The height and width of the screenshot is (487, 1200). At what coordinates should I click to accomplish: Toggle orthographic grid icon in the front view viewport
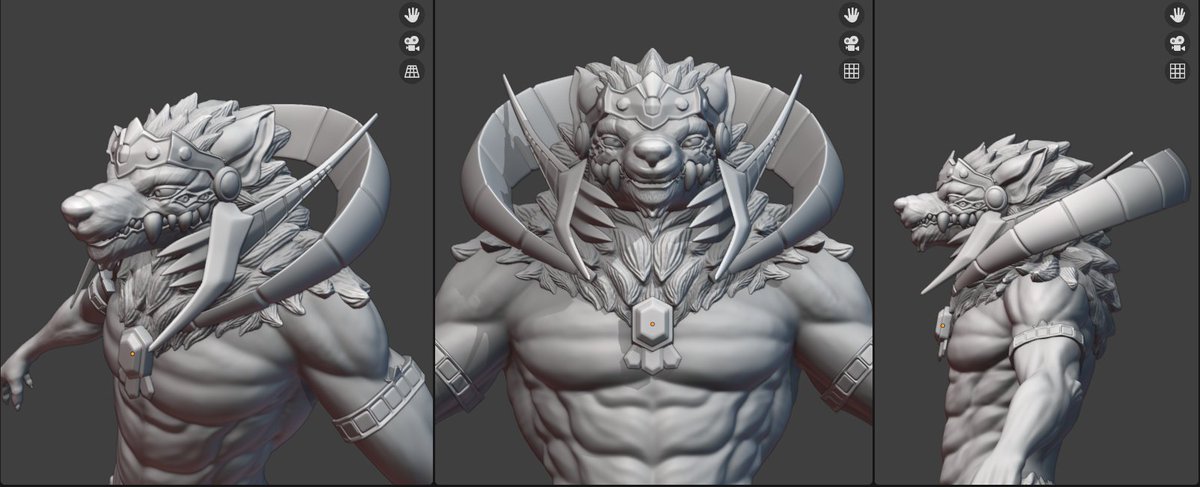click(x=851, y=71)
